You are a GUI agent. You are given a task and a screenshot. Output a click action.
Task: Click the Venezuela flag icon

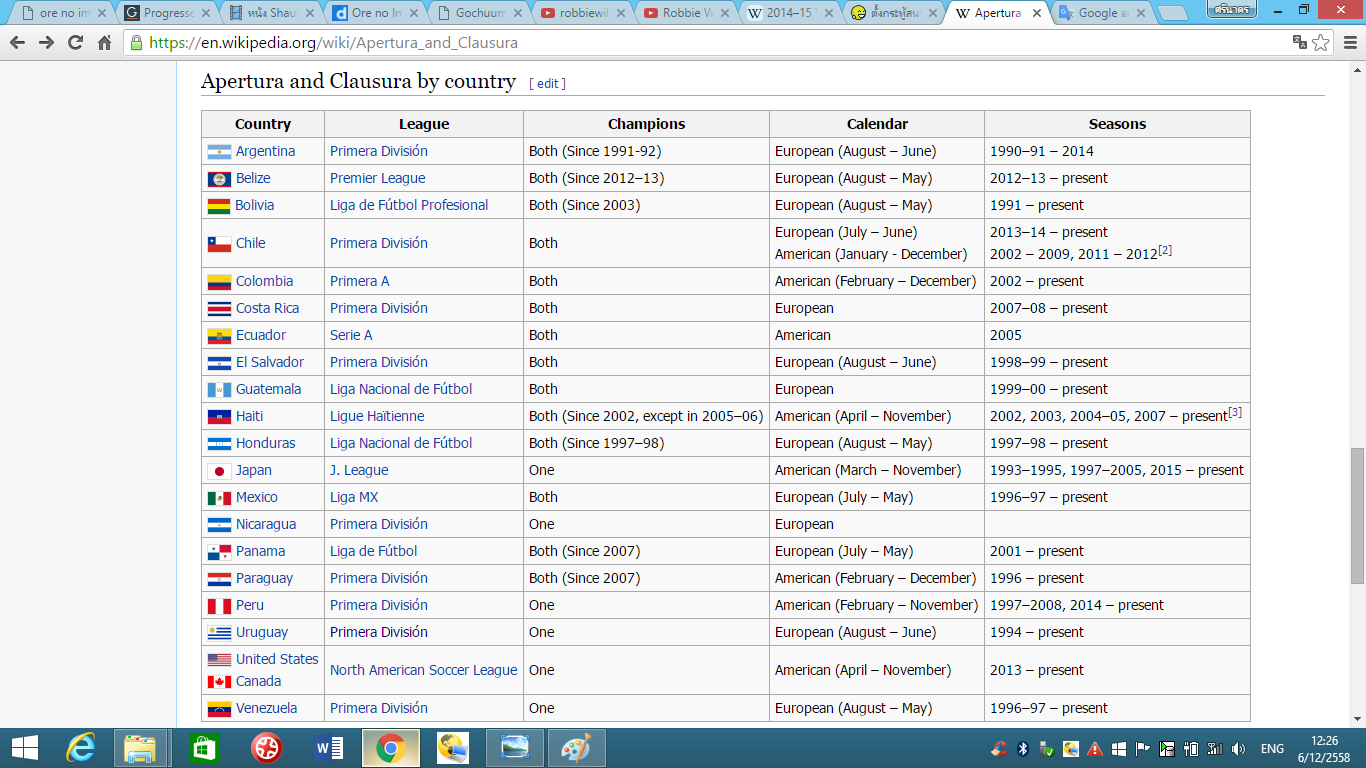click(219, 709)
